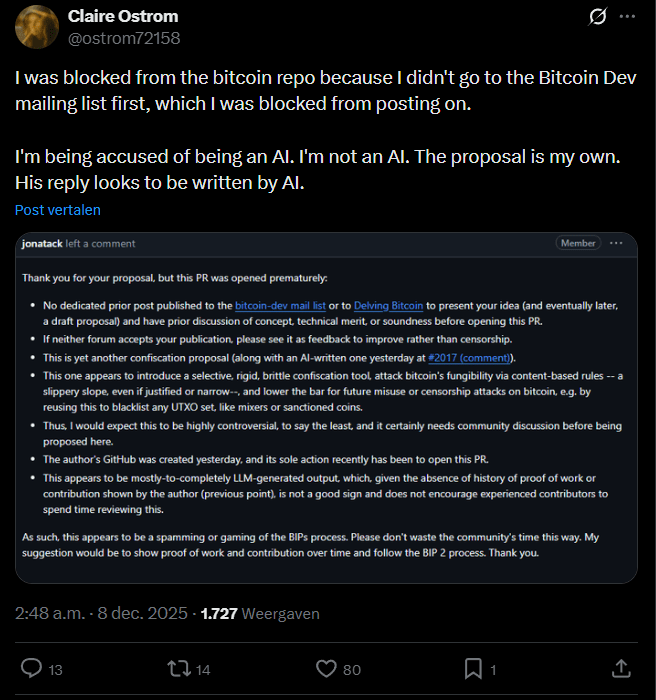Click the Grok icon beside the post header

pyautogui.click(x=598, y=17)
